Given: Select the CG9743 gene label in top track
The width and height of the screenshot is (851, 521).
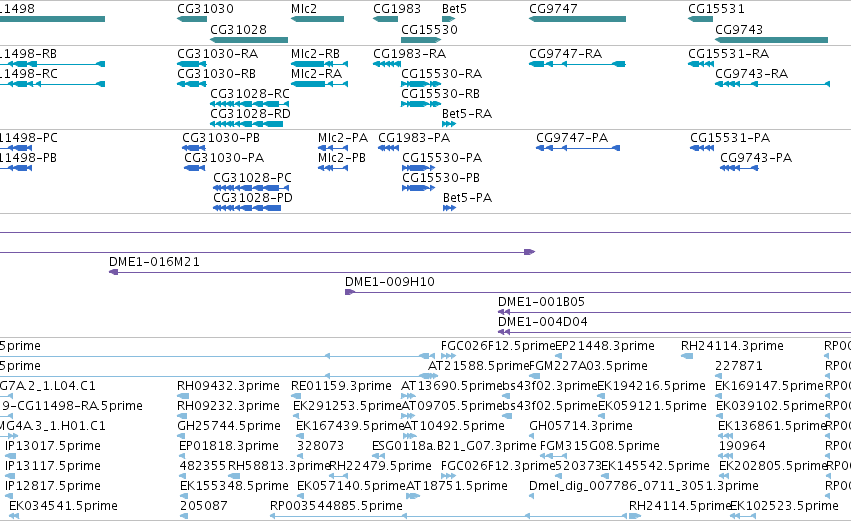Looking at the screenshot, I should click(739, 29).
